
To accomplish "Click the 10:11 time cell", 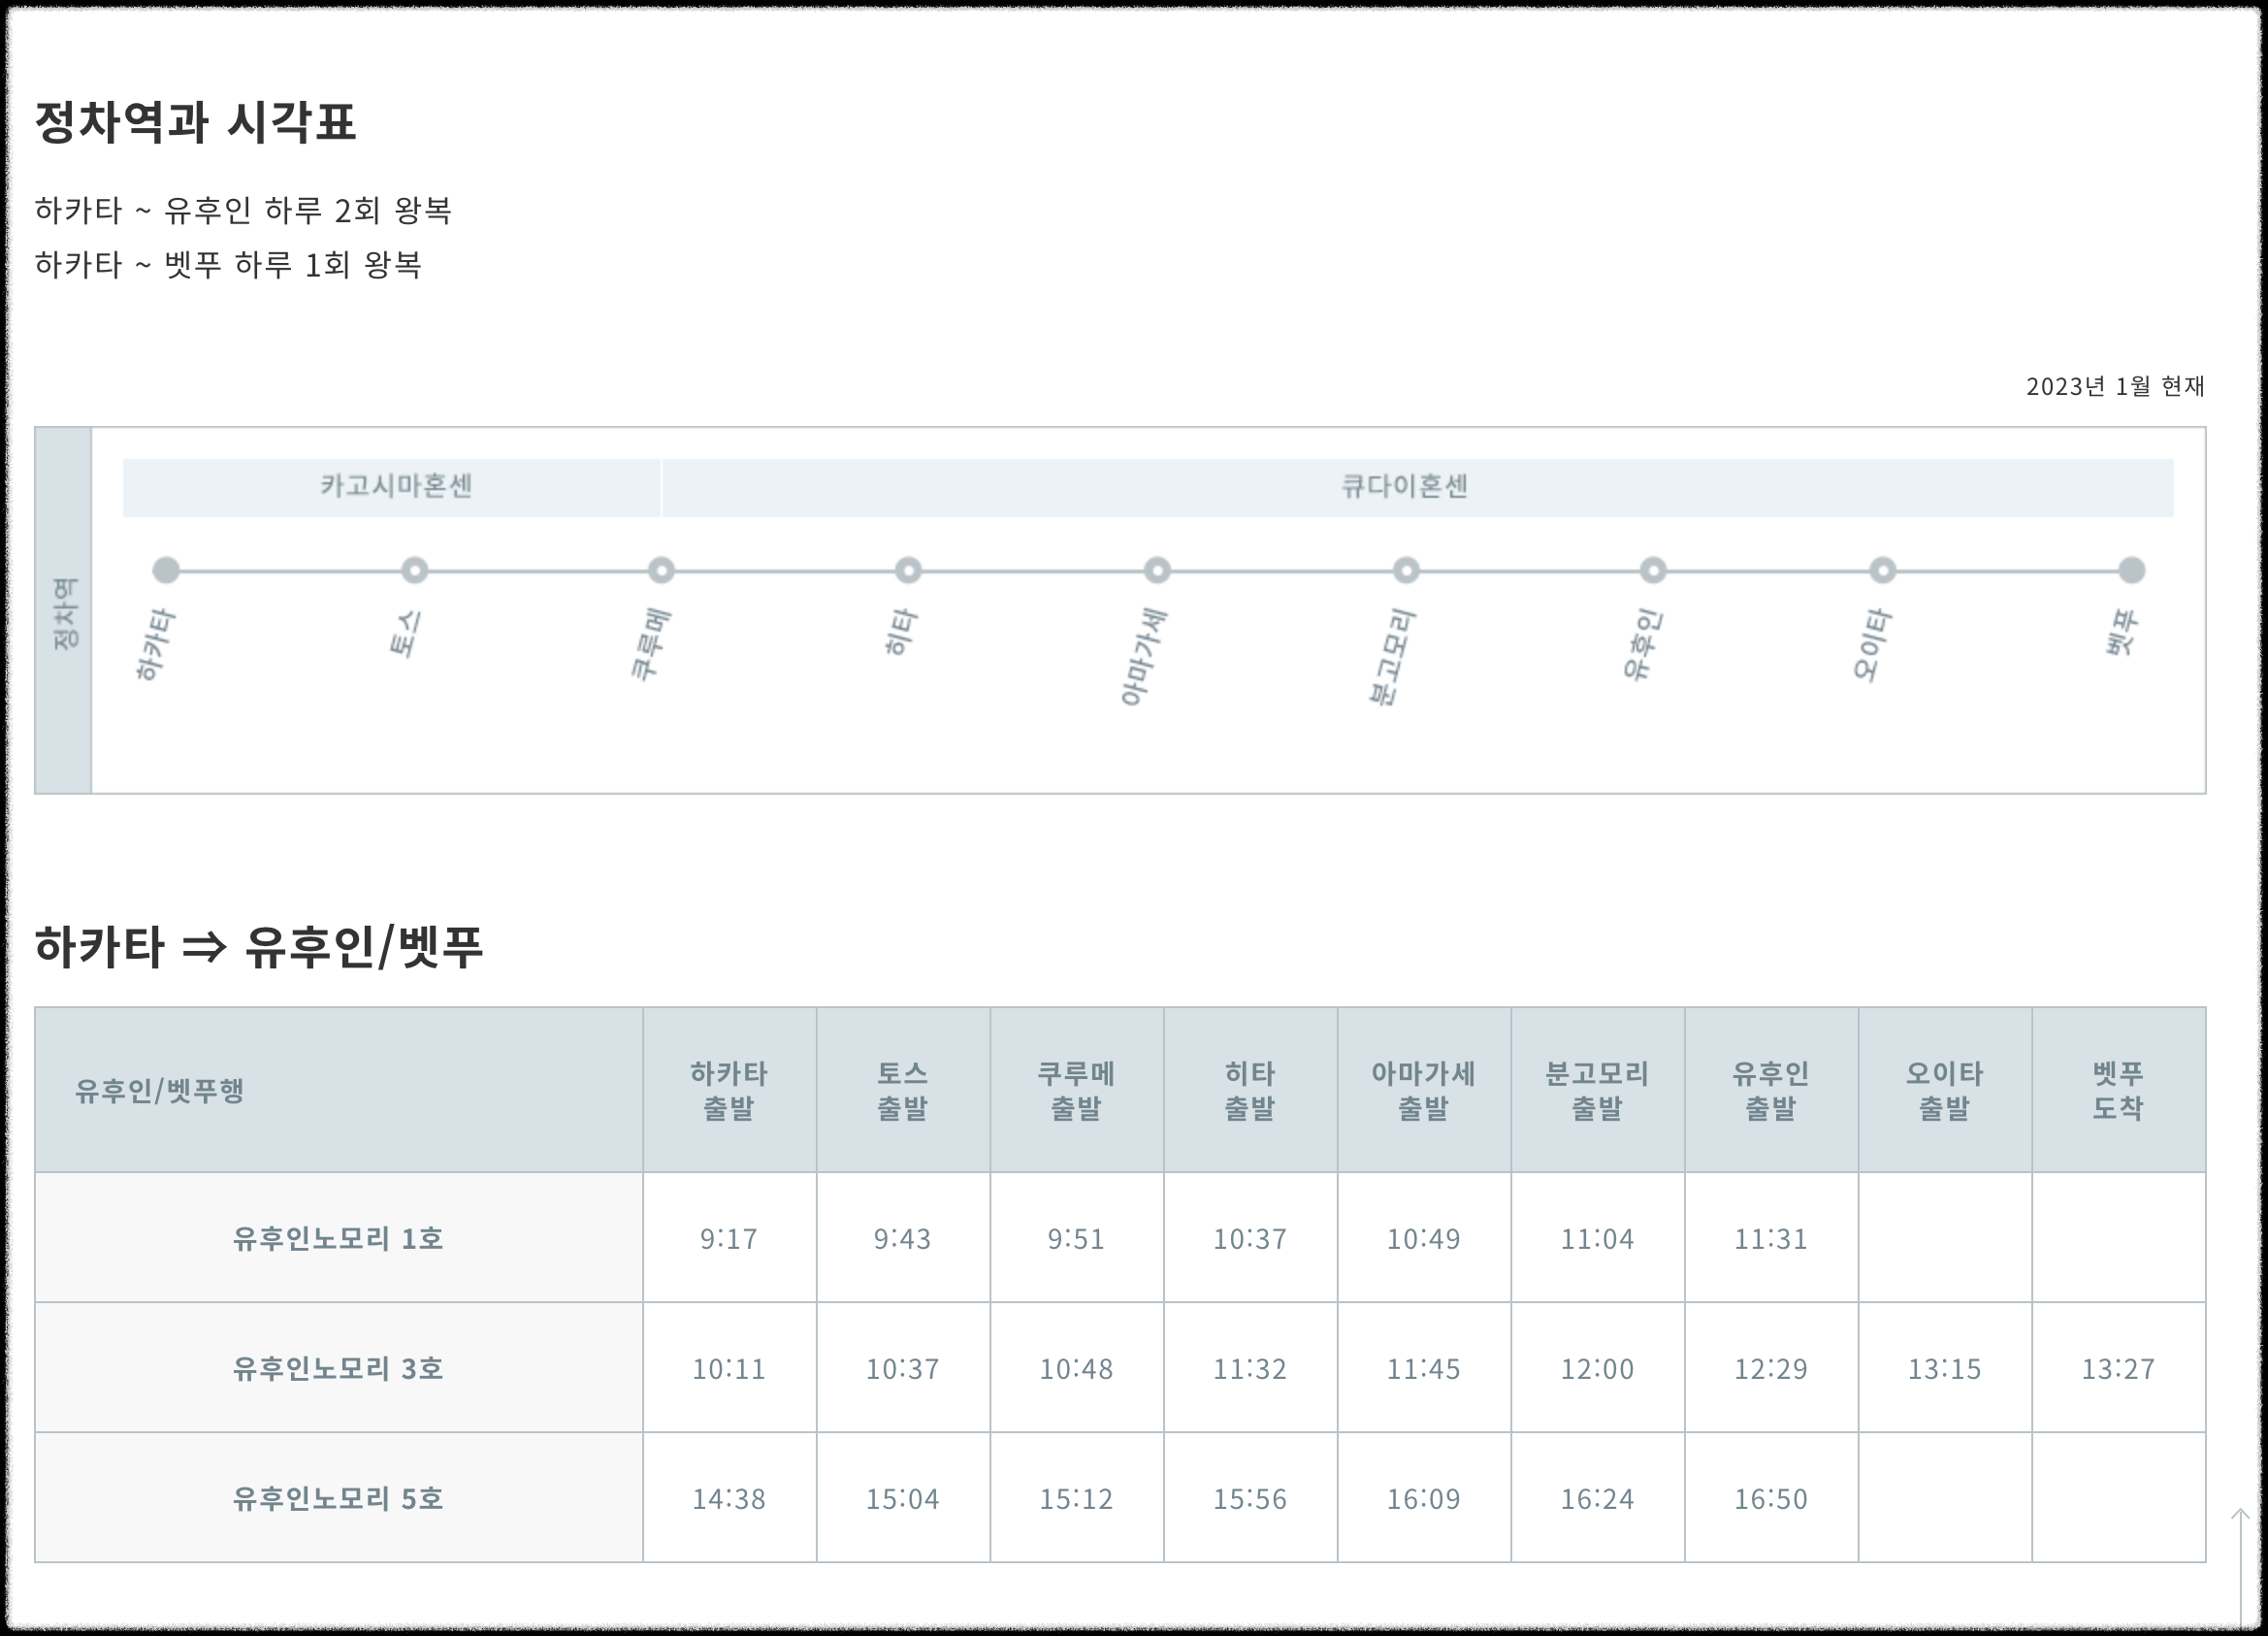I will [x=729, y=1368].
